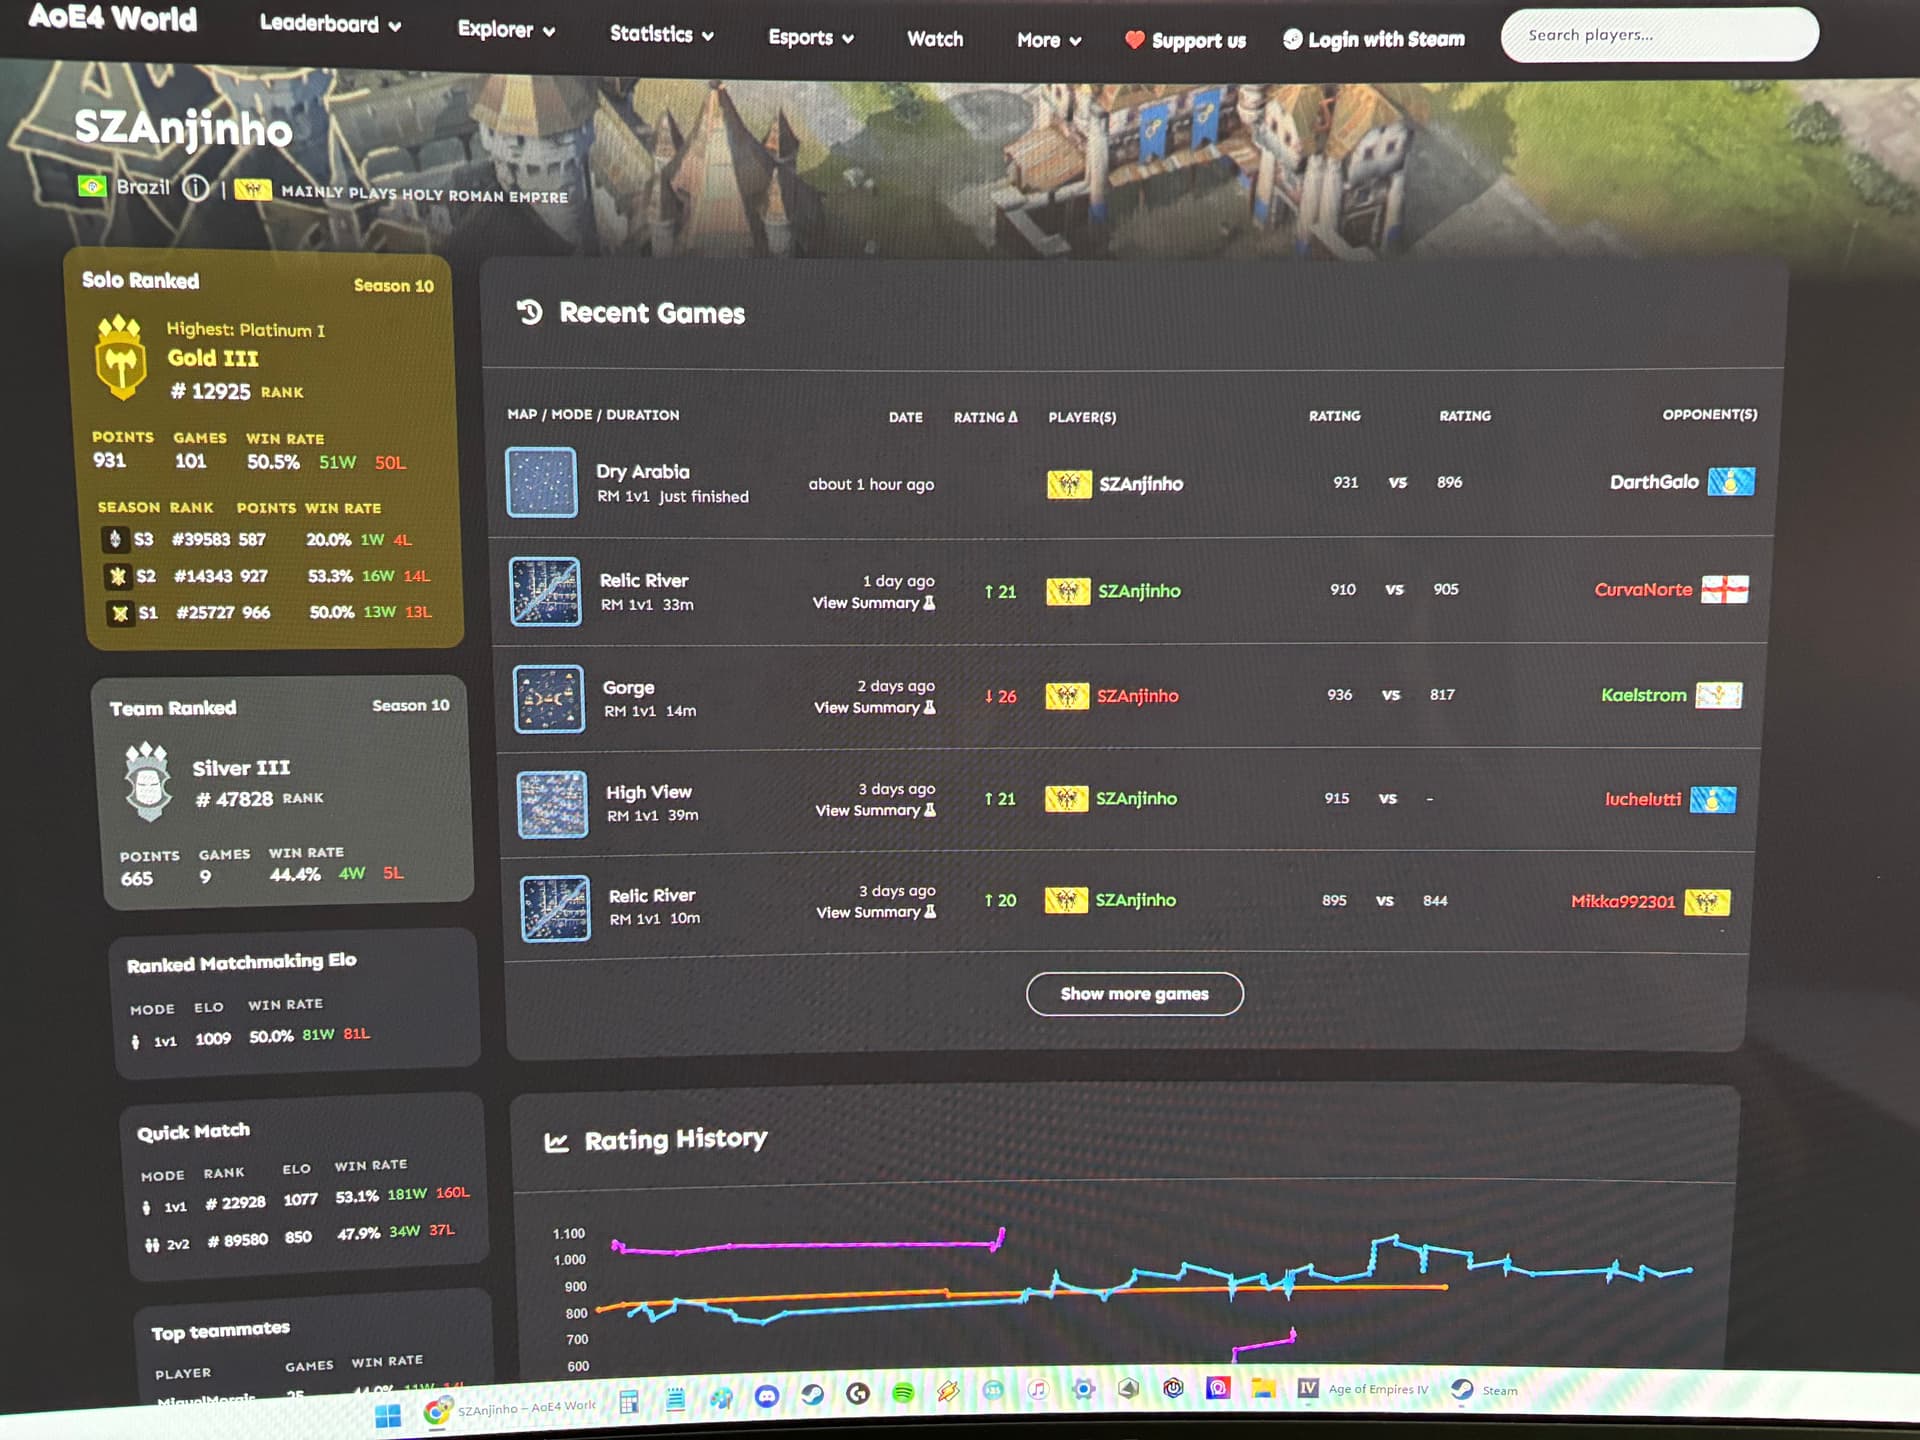The image size is (1920, 1440).
Task: Click the S3 season icon
Action: [x=115, y=540]
